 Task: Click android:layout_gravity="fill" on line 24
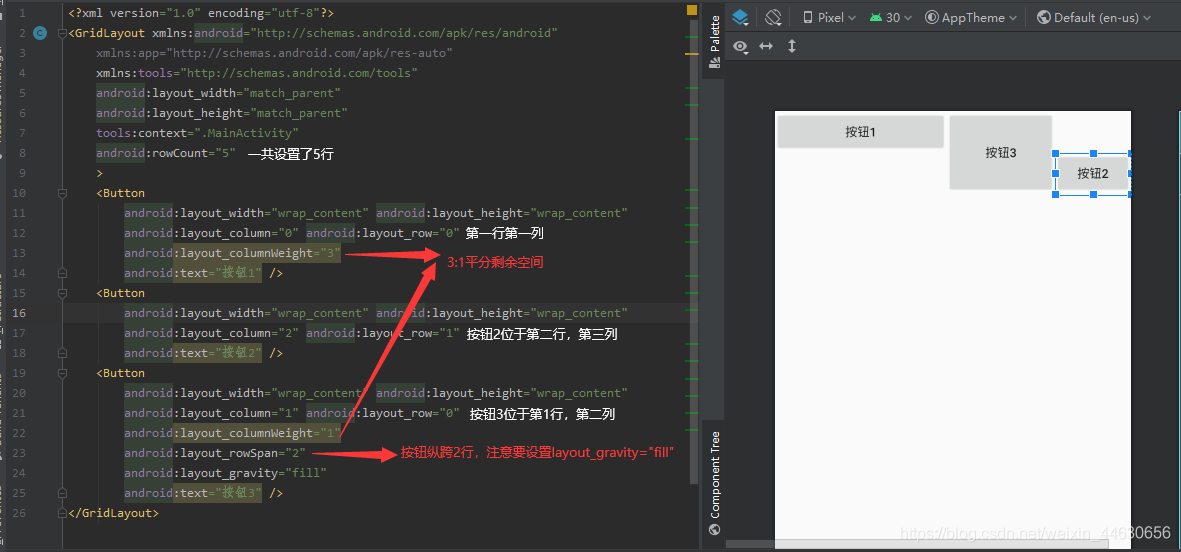[x=226, y=473]
